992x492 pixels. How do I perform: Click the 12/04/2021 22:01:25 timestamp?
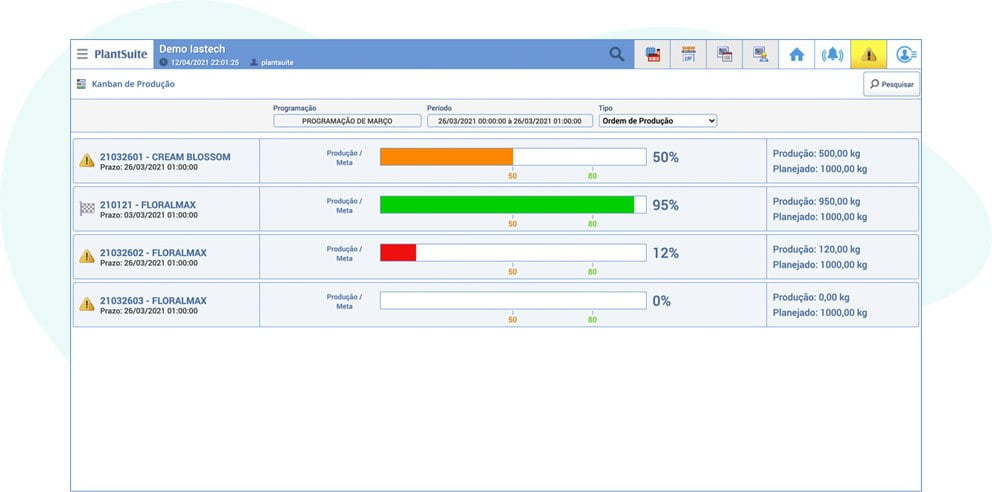(204, 63)
